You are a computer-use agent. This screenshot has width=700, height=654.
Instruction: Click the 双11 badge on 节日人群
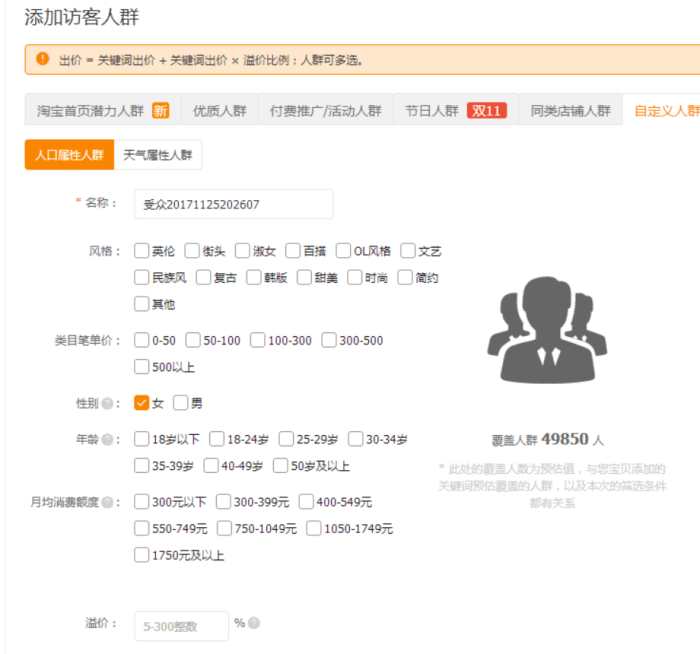click(x=487, y=110)
